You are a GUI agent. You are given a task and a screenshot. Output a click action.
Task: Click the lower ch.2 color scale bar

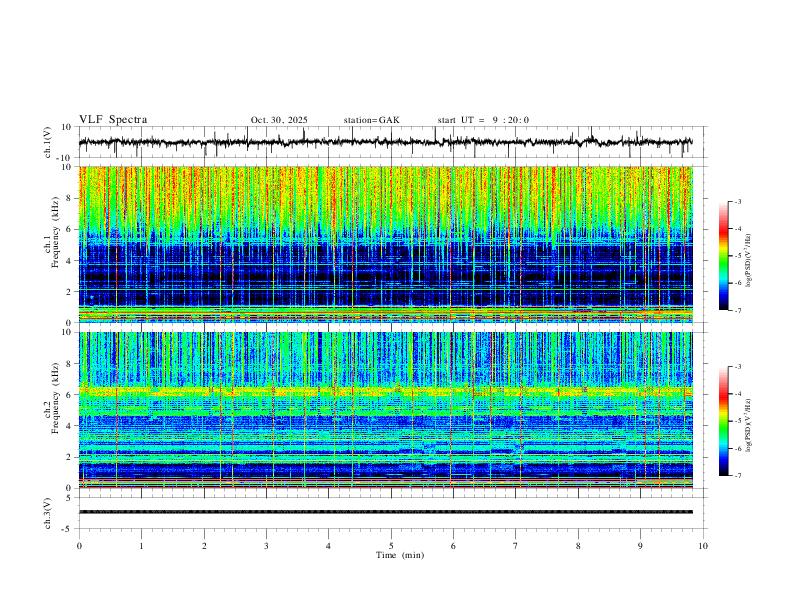click(x=723, y=421)
